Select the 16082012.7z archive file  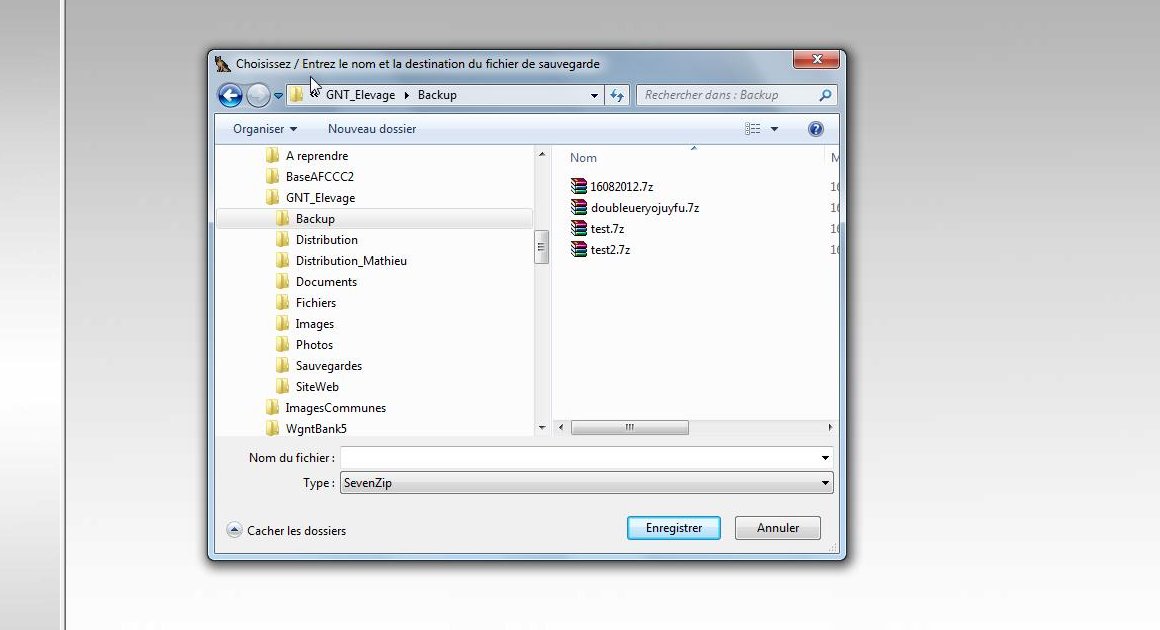pyautogui.click(x=621, y=186)
